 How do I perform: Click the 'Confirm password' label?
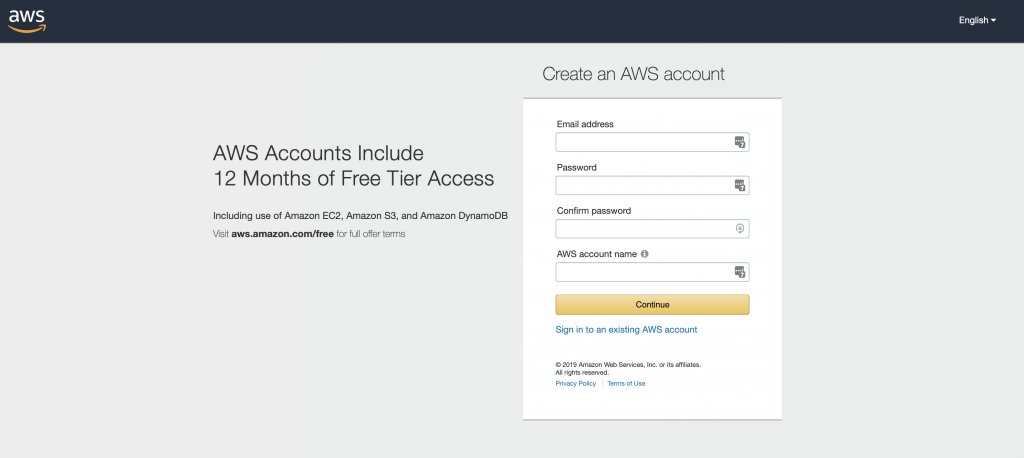(594, 211)
